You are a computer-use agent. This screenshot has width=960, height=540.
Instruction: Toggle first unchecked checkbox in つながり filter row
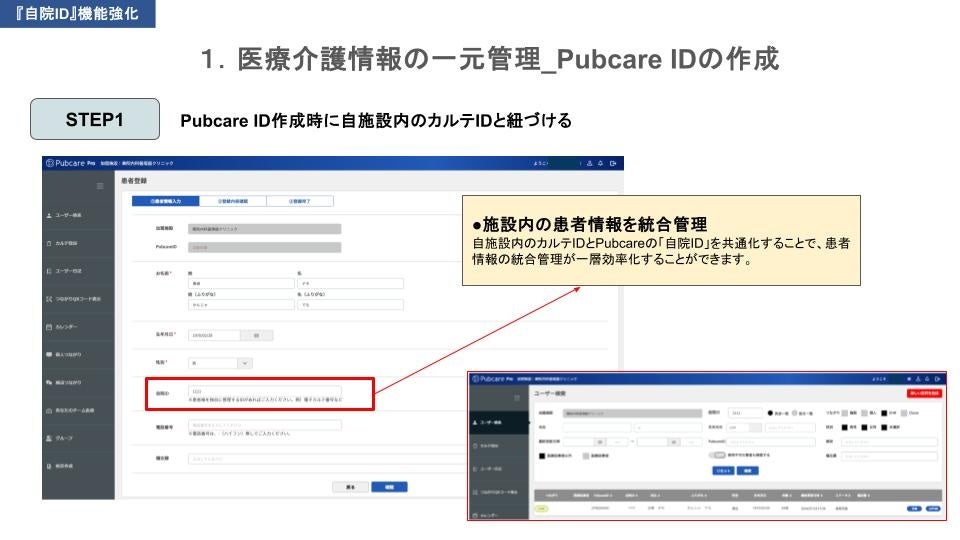(845, 413)
